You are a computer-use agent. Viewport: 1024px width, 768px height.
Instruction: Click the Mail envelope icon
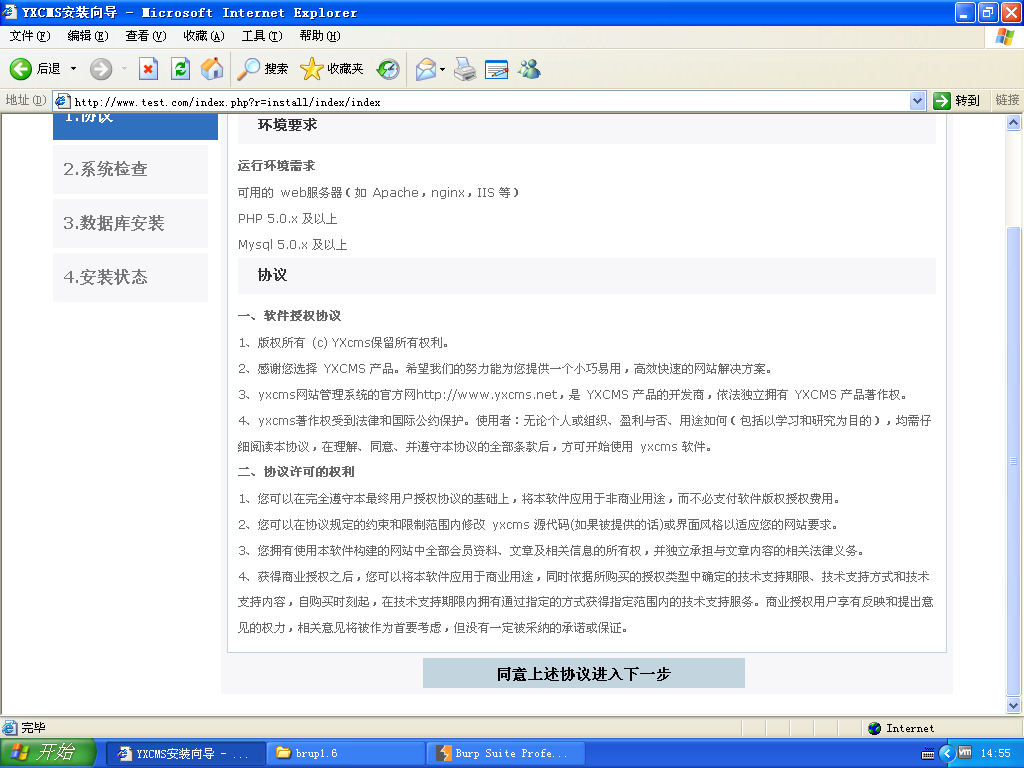[425, 69]
